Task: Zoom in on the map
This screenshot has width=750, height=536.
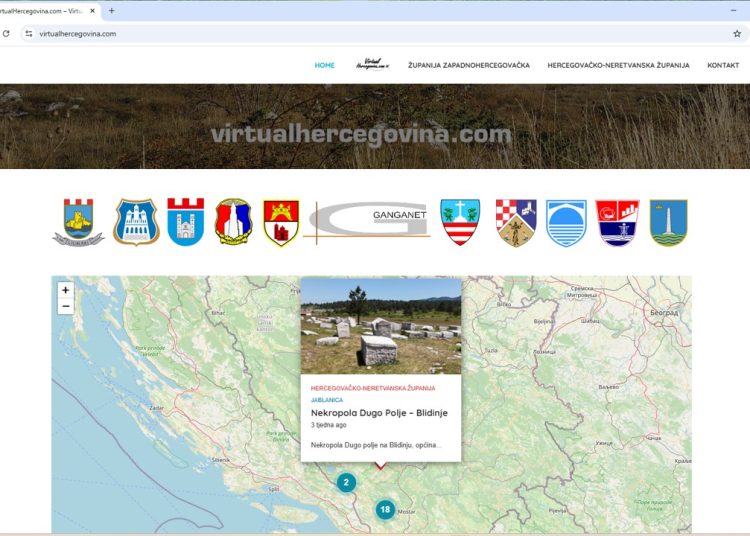Action: pos(66,290)
